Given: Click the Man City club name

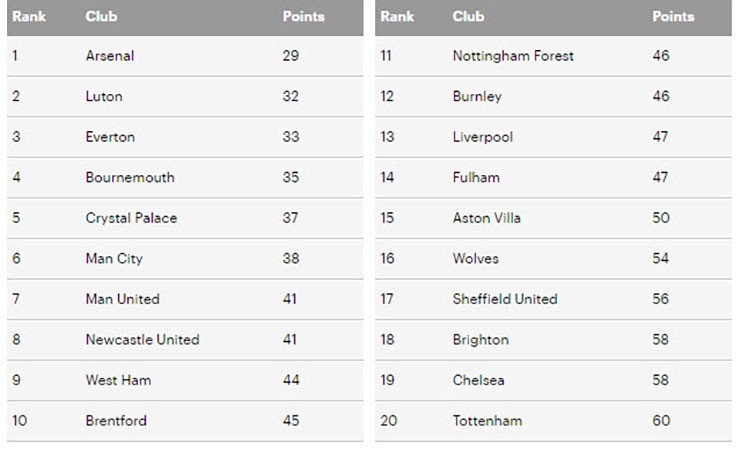Looking at the screenshot, I should point(114,259).
